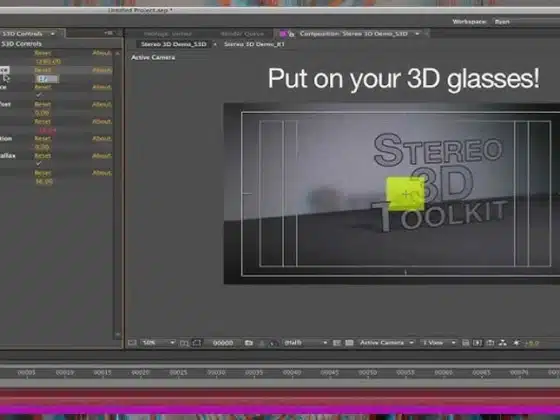This screenshot has height=420, width=560.
Task: Toggle pixel aspect ratio correction icon
Action: [x=465, y=343]
